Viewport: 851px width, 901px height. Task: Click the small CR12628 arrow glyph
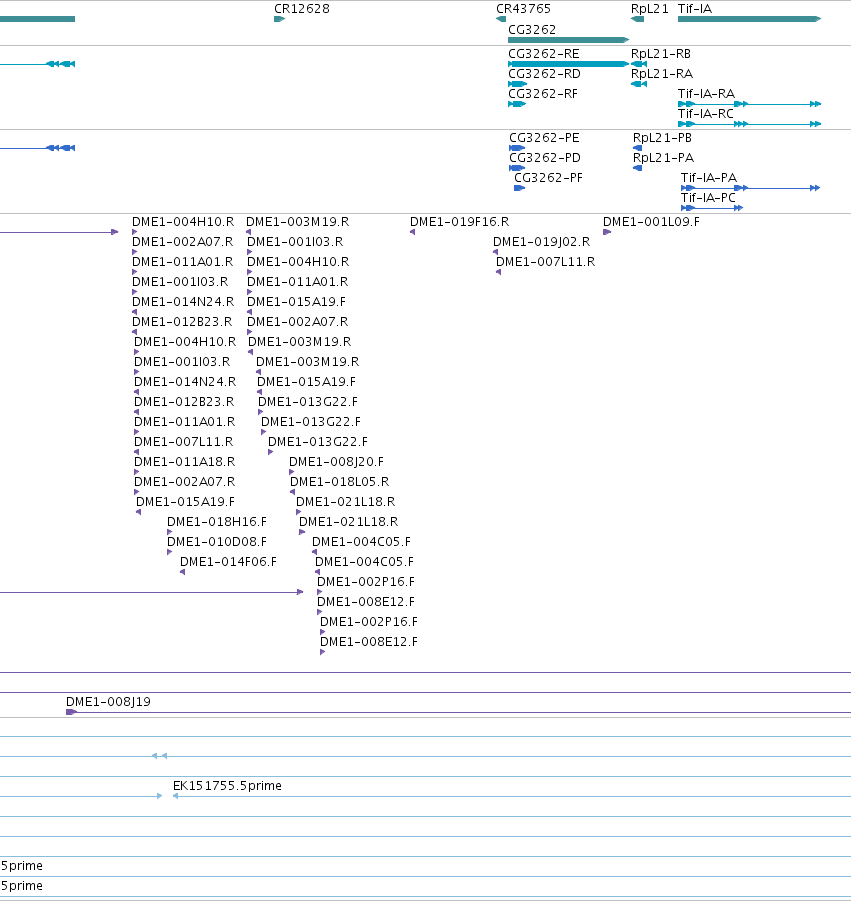click(279, 19)
